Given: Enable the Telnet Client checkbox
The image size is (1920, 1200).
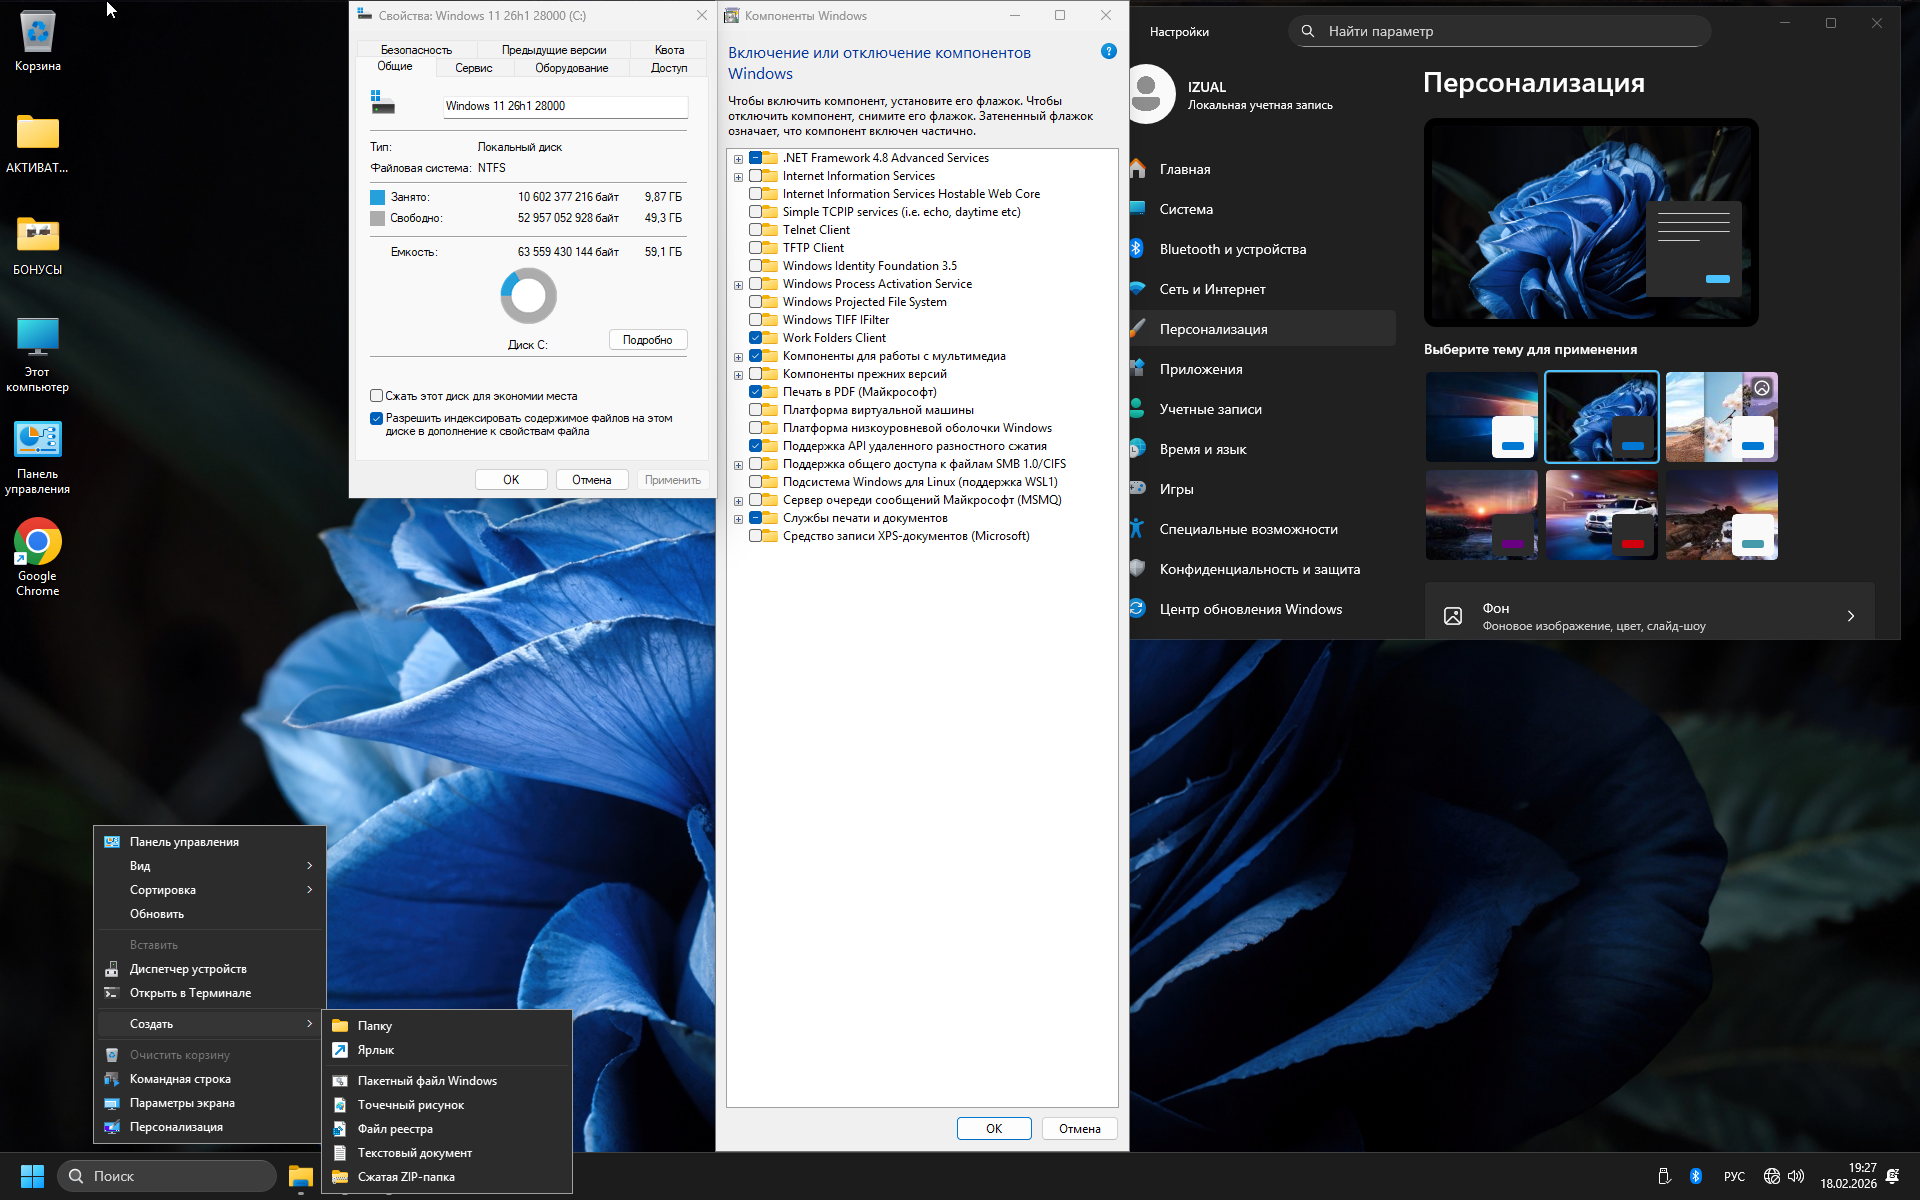Looking at the screenshot, I should 756,230.
